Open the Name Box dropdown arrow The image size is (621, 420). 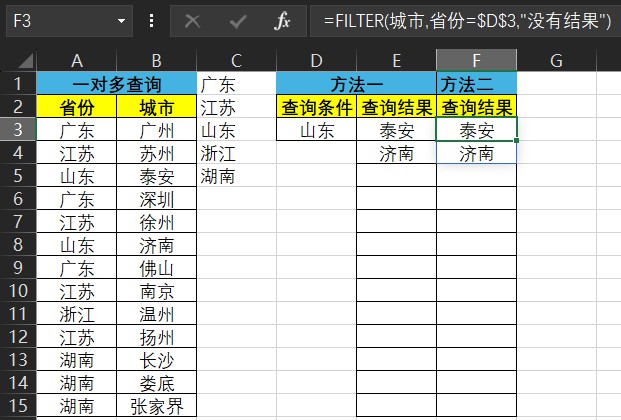pos(122,21)
